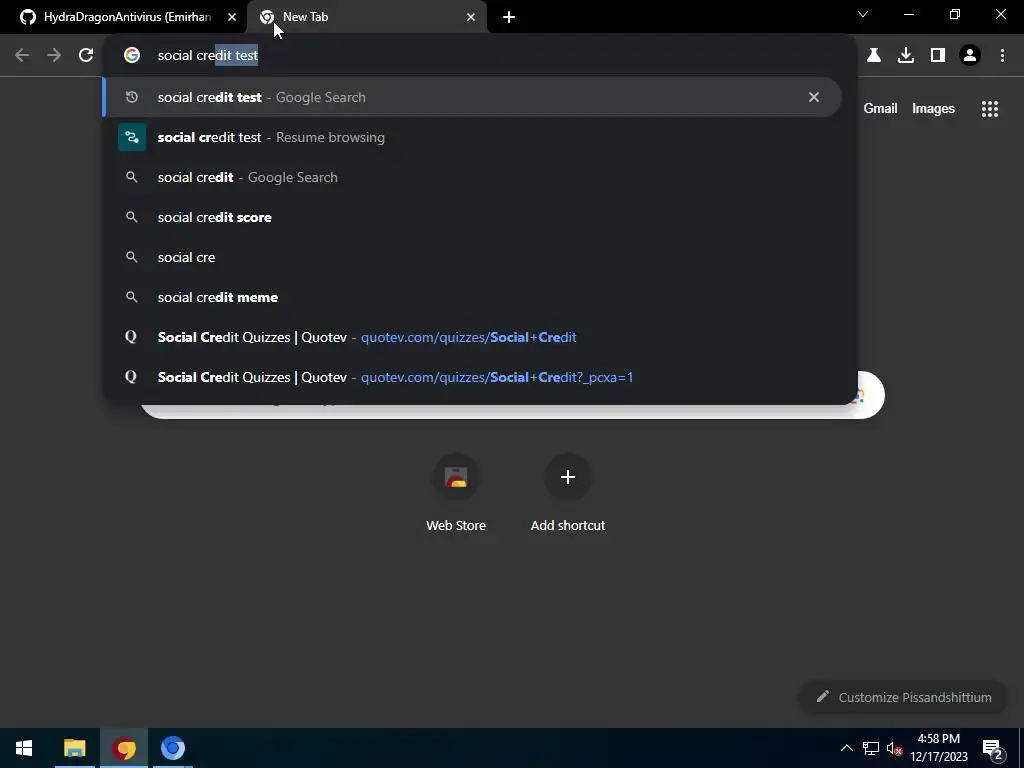Remove the 'social credit test' history suggestion

tap(814, 97)
